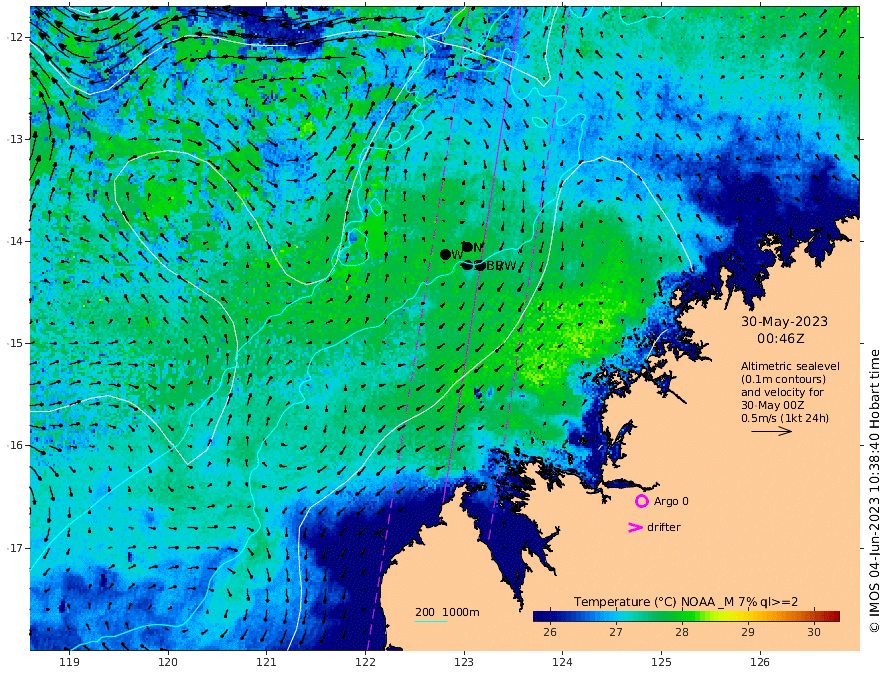Image resolution: width=880 pixels, height=680 pixels.
Task: Click the '200 1000m' depth legend text
Action: point(447,612)
